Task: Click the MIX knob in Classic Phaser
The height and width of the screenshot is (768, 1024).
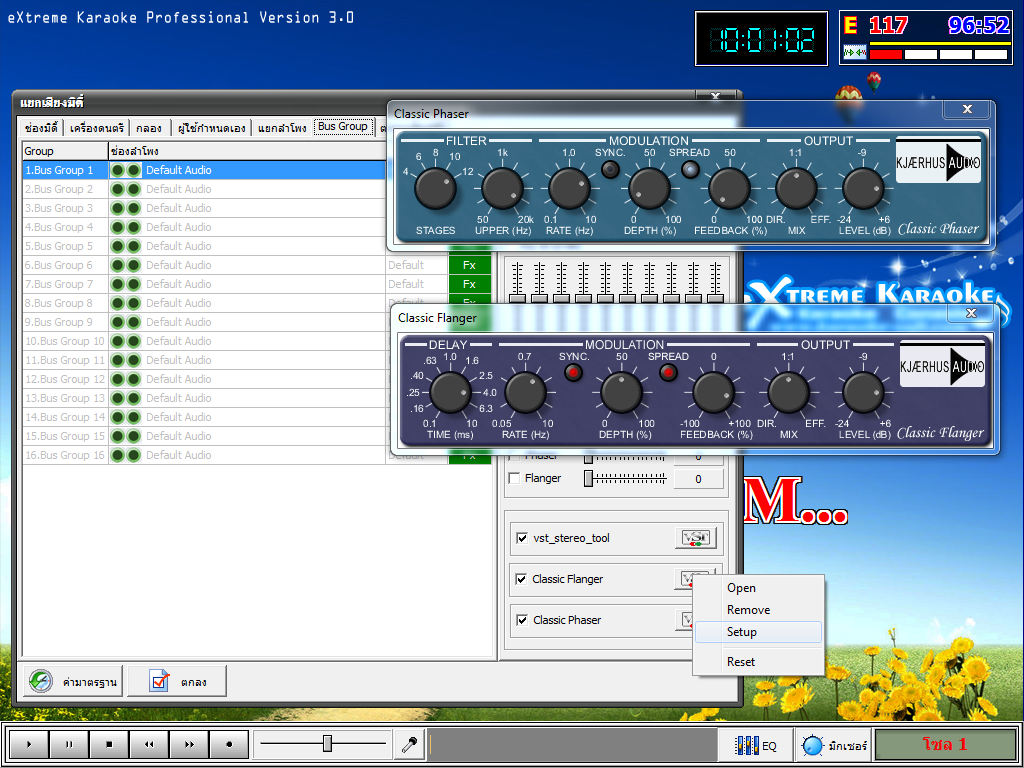Action: (x=796, y=189)
